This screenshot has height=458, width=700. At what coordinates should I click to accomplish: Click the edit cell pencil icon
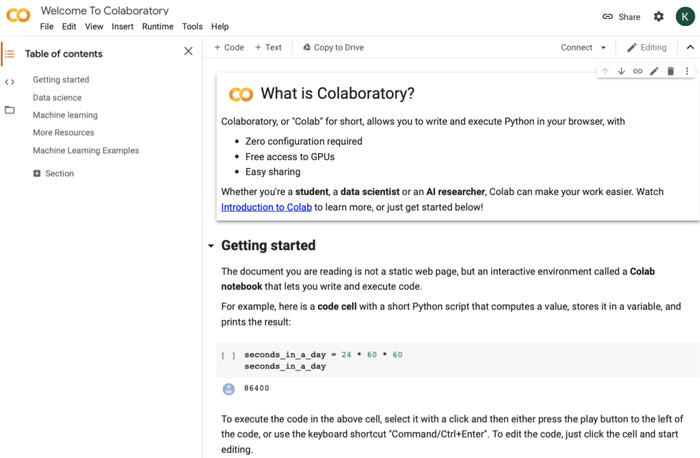654,71
